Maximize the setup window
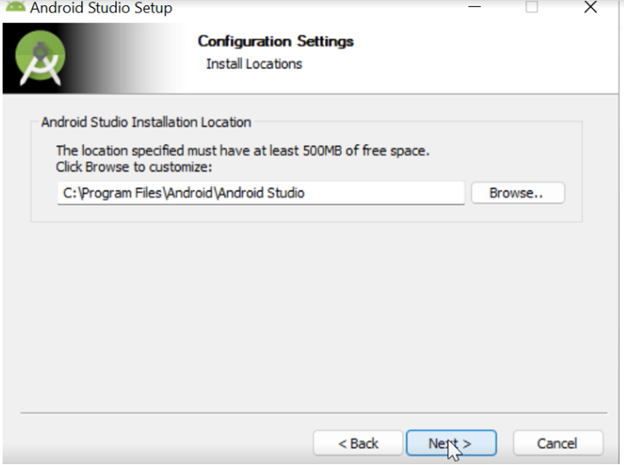This screenshot has height=465, width=624. [532, 7]
